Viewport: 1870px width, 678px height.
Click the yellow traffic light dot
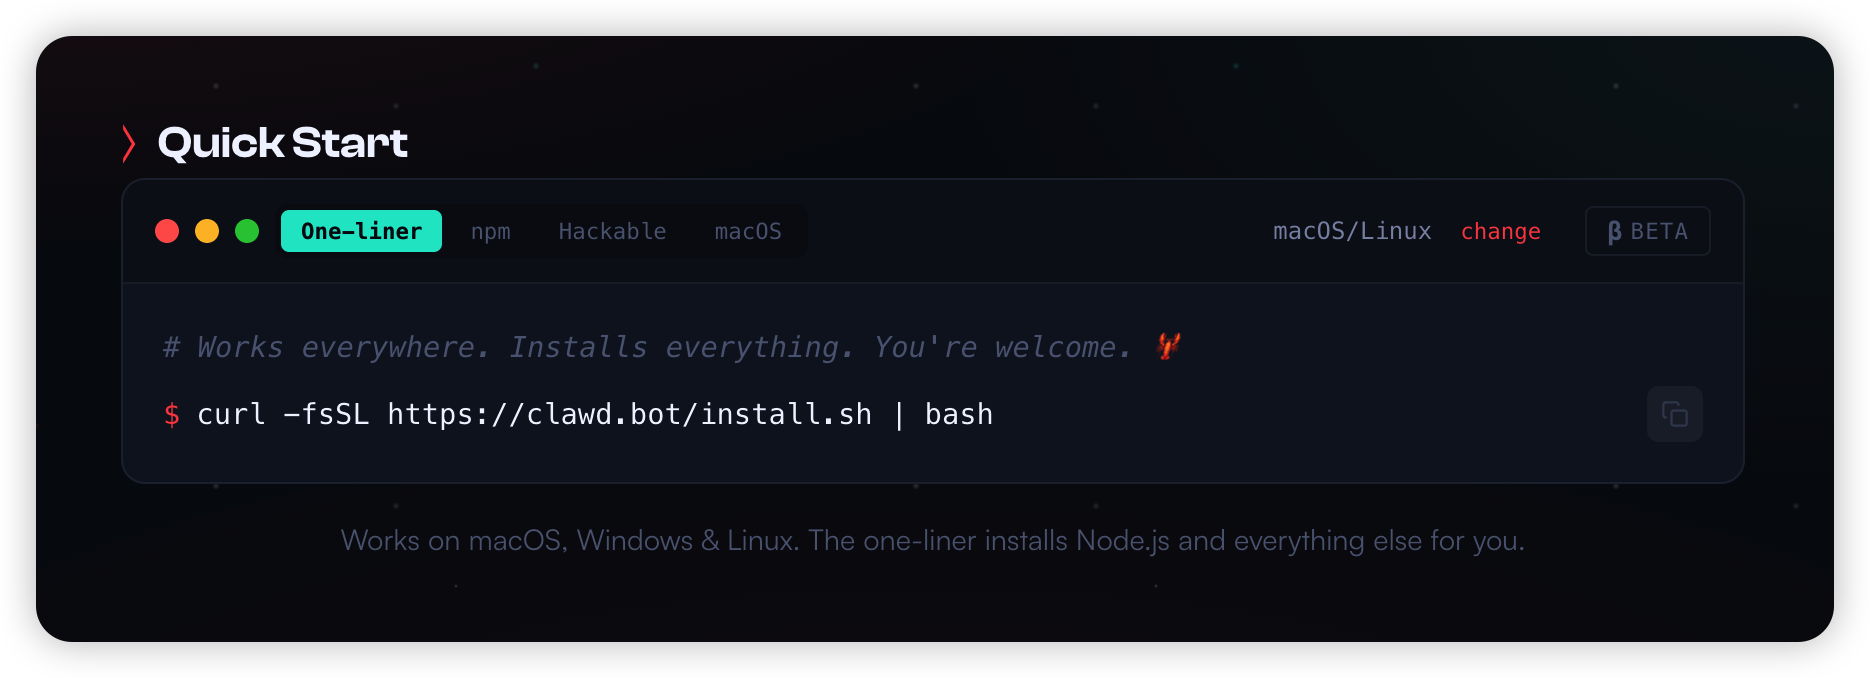pos(207,231)
